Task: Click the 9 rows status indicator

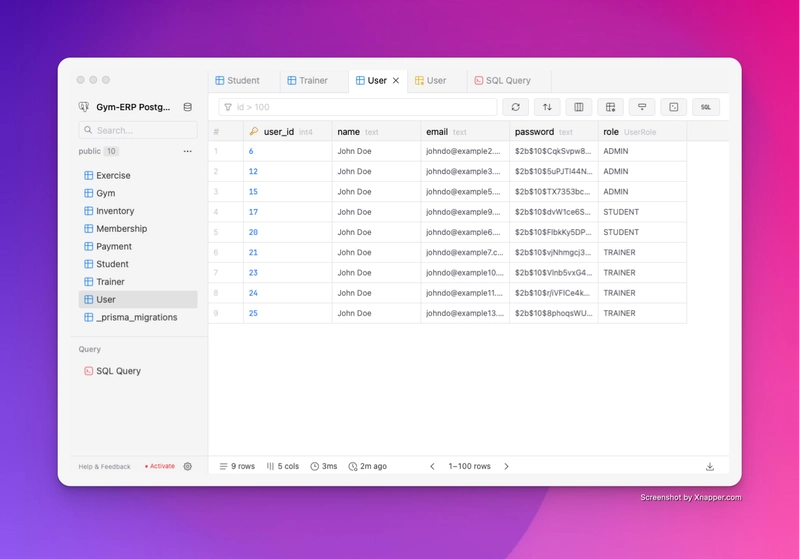Action: [x=237, y=466]
